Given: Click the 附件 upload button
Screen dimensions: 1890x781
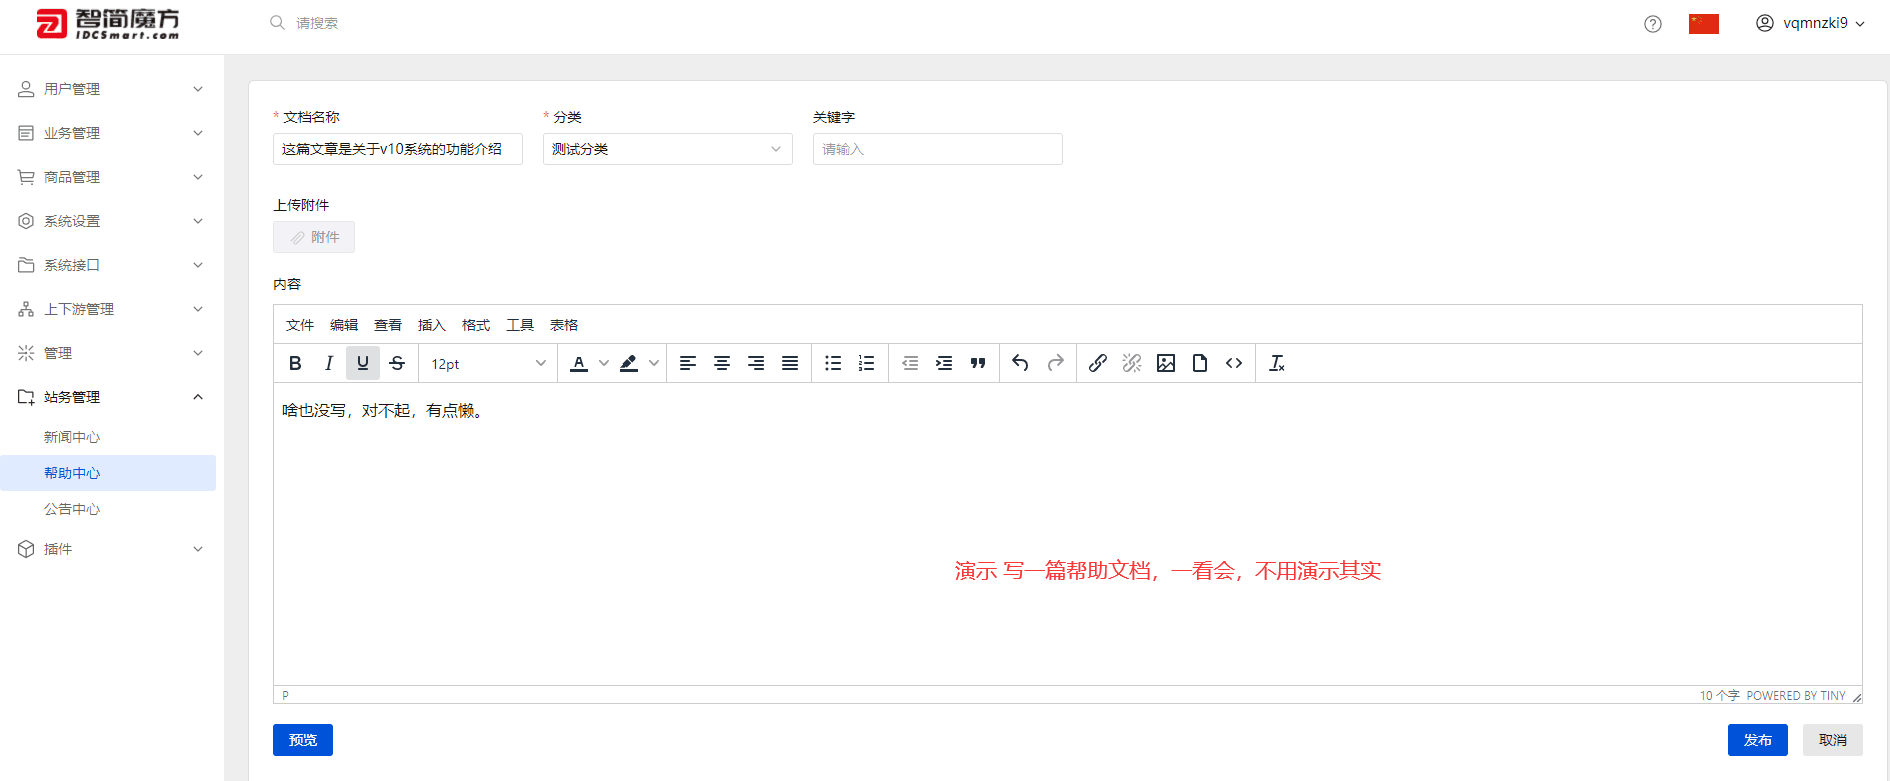Looking at the screenshot, I should point(314,237).
